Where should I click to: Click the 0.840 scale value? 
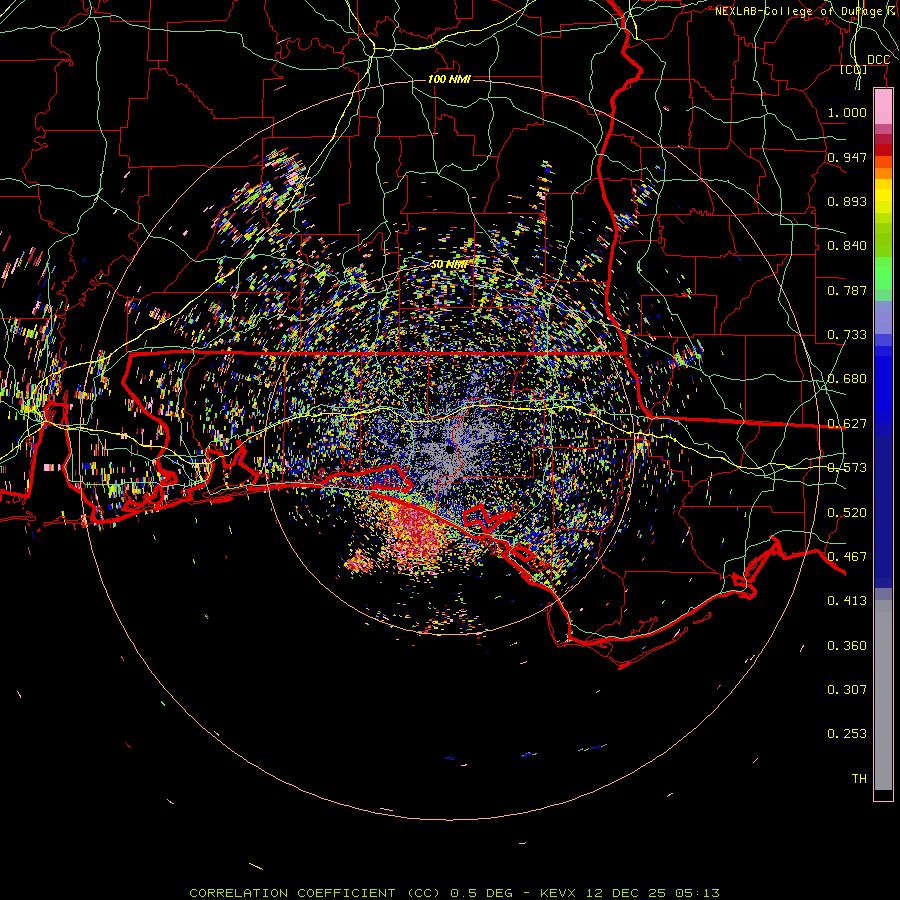pos(847,246)
